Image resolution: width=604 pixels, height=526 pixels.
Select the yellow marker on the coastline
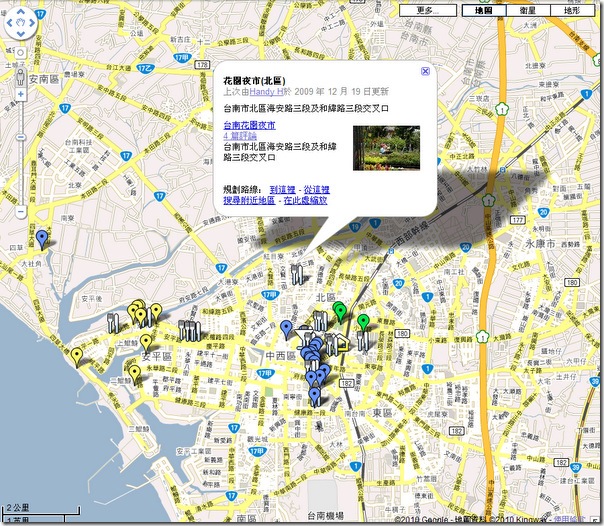(77, 357)
